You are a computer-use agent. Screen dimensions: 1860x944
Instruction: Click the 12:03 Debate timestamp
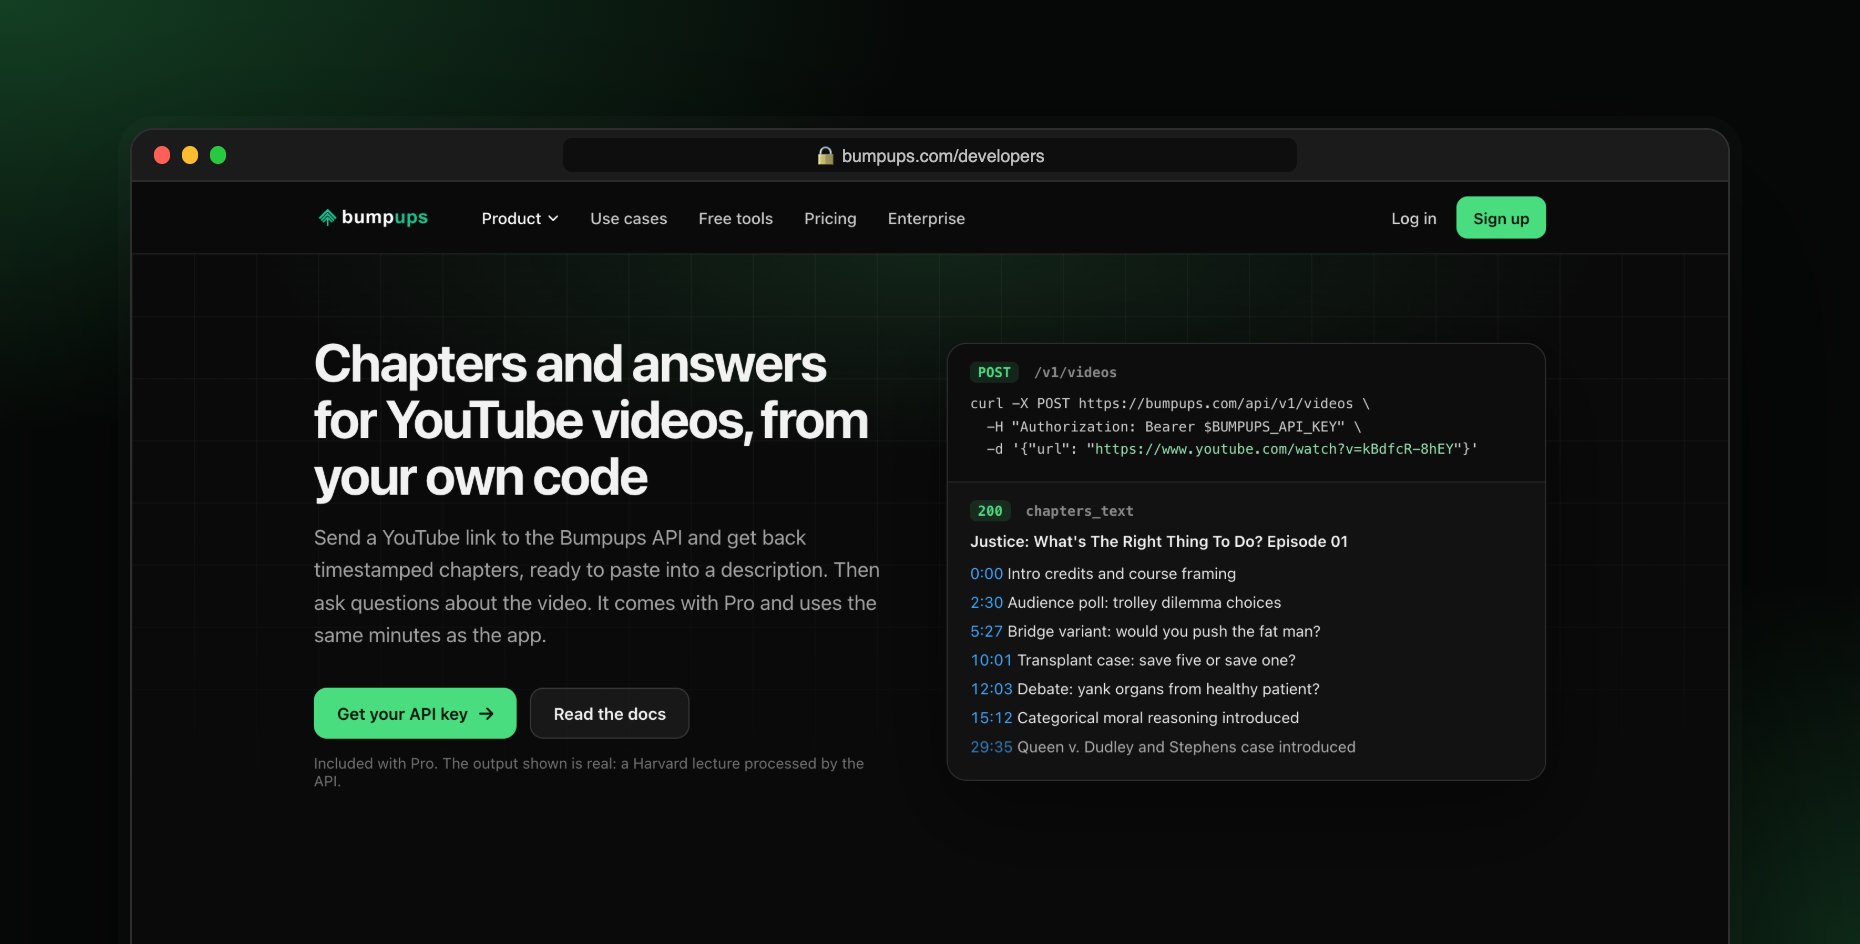point(991,689)
